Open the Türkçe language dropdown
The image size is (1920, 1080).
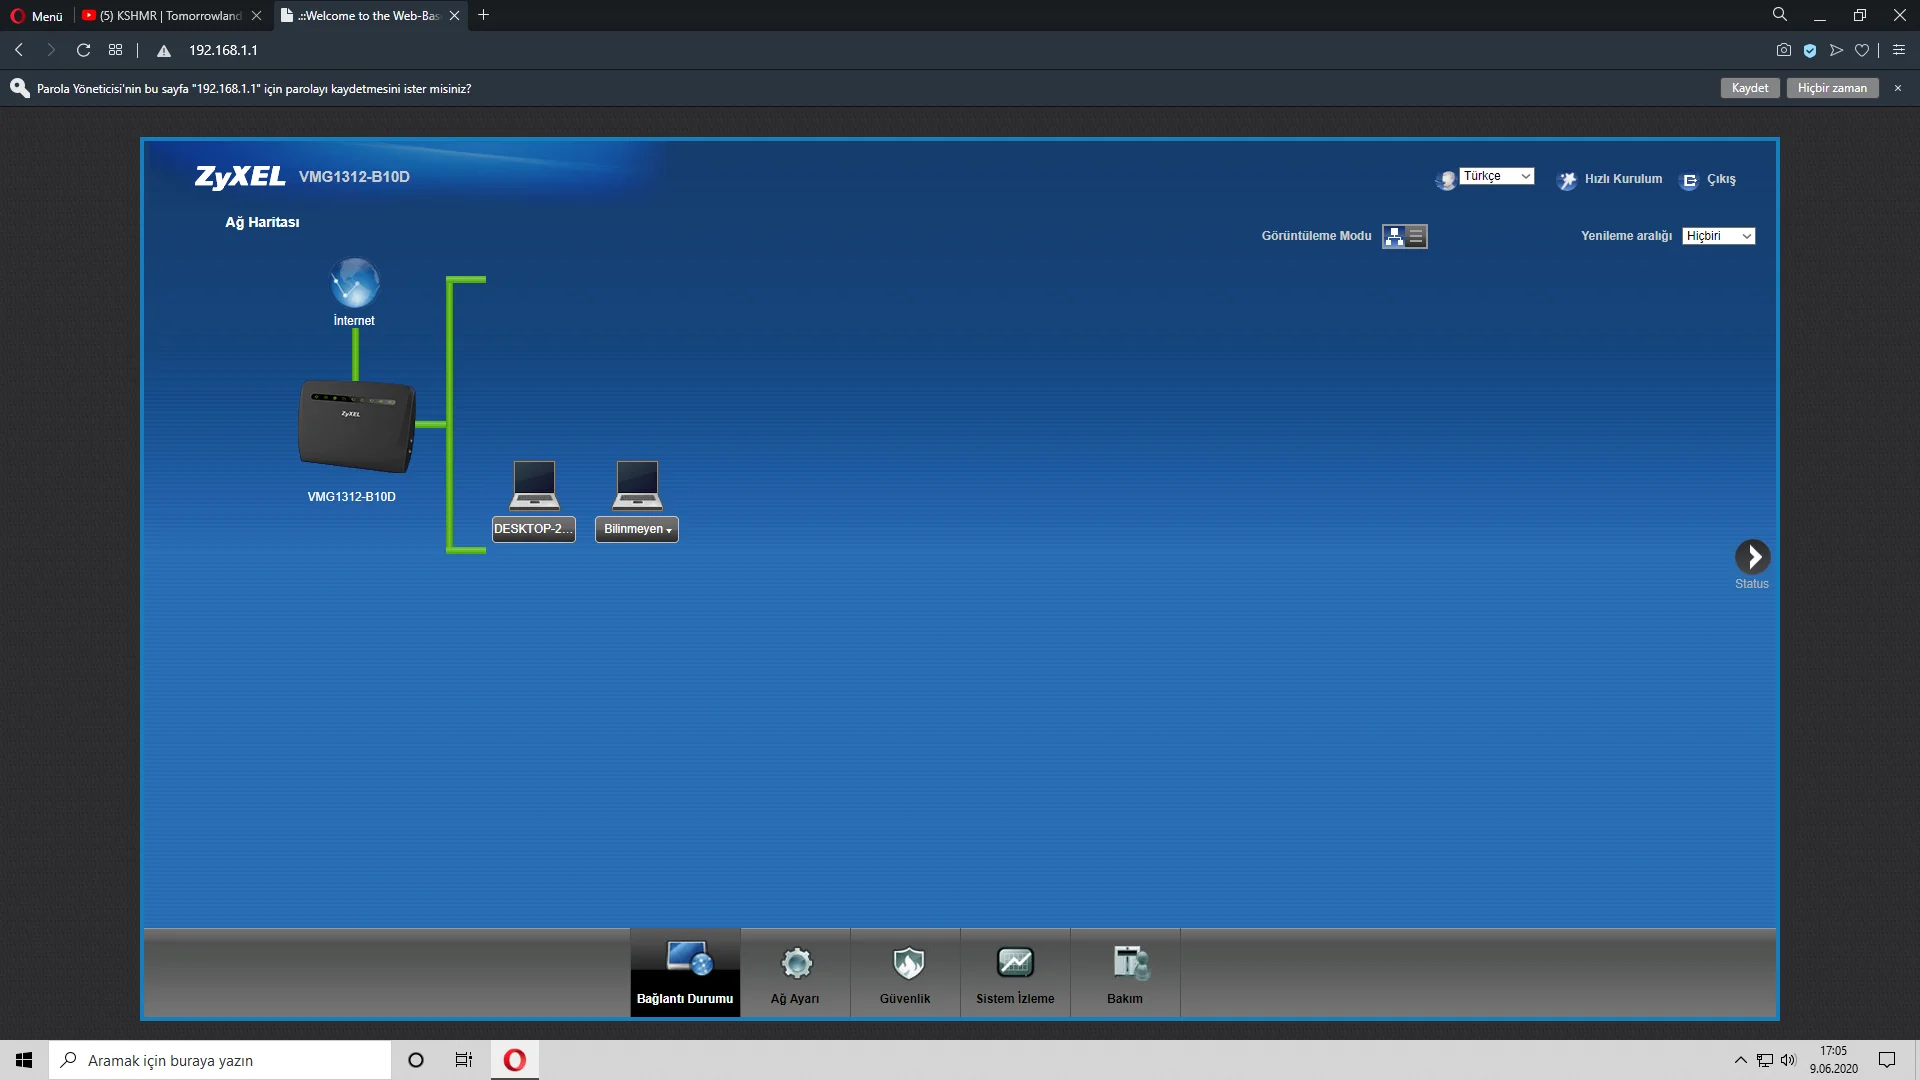point(1496,176)
